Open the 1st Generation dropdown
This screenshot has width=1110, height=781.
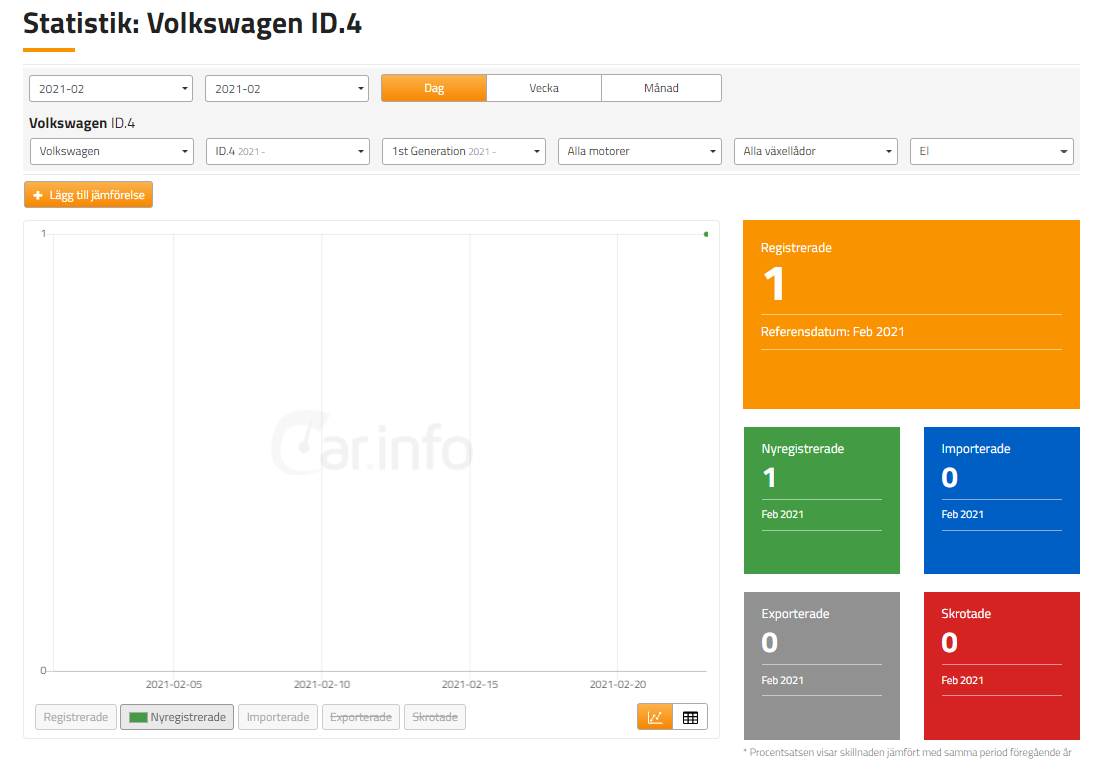point(464,152)
